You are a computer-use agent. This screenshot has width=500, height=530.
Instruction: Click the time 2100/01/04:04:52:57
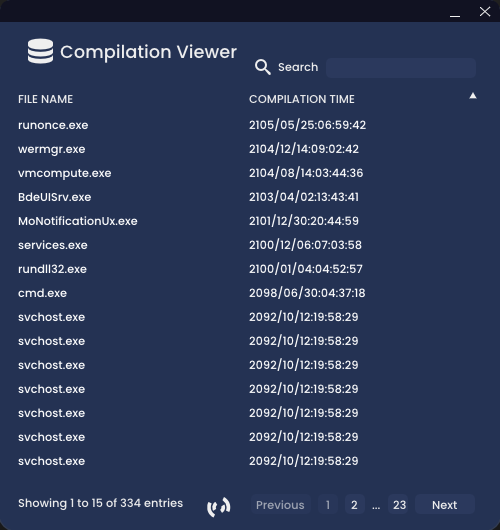pyautogui.click(x=306, y=269)
